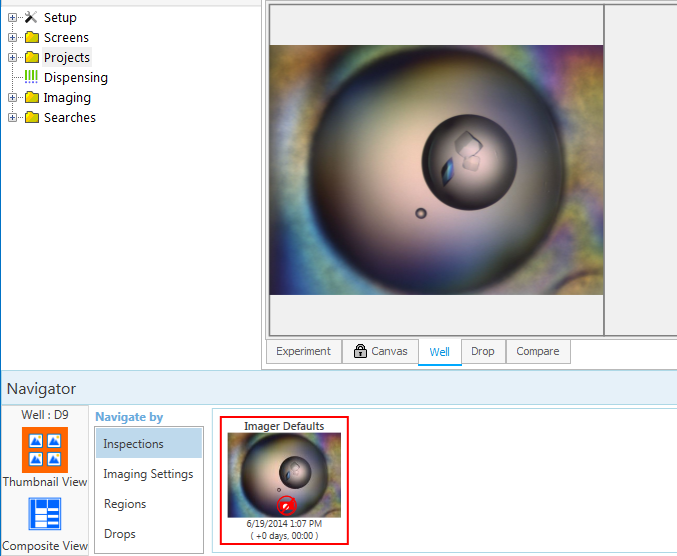Click the Thumbnail View label

[45, 482]
